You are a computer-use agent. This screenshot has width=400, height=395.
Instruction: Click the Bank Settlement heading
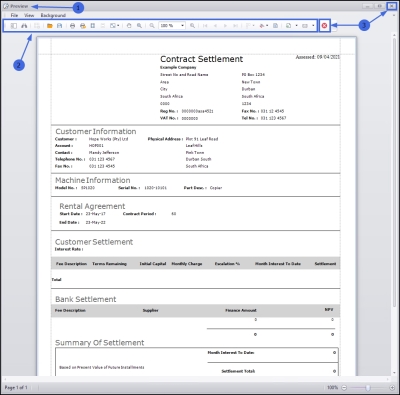(86, 299)
